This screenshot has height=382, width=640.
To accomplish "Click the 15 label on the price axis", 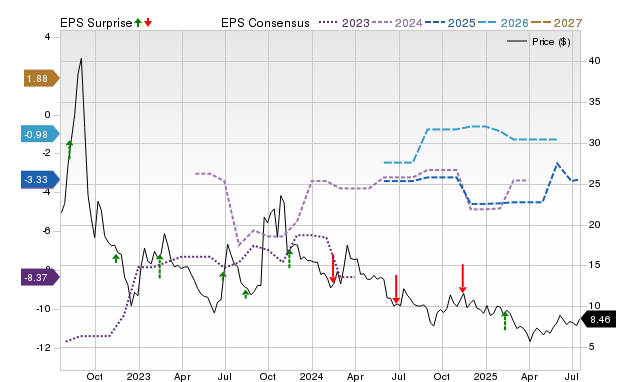I will [x=594, y=265].
